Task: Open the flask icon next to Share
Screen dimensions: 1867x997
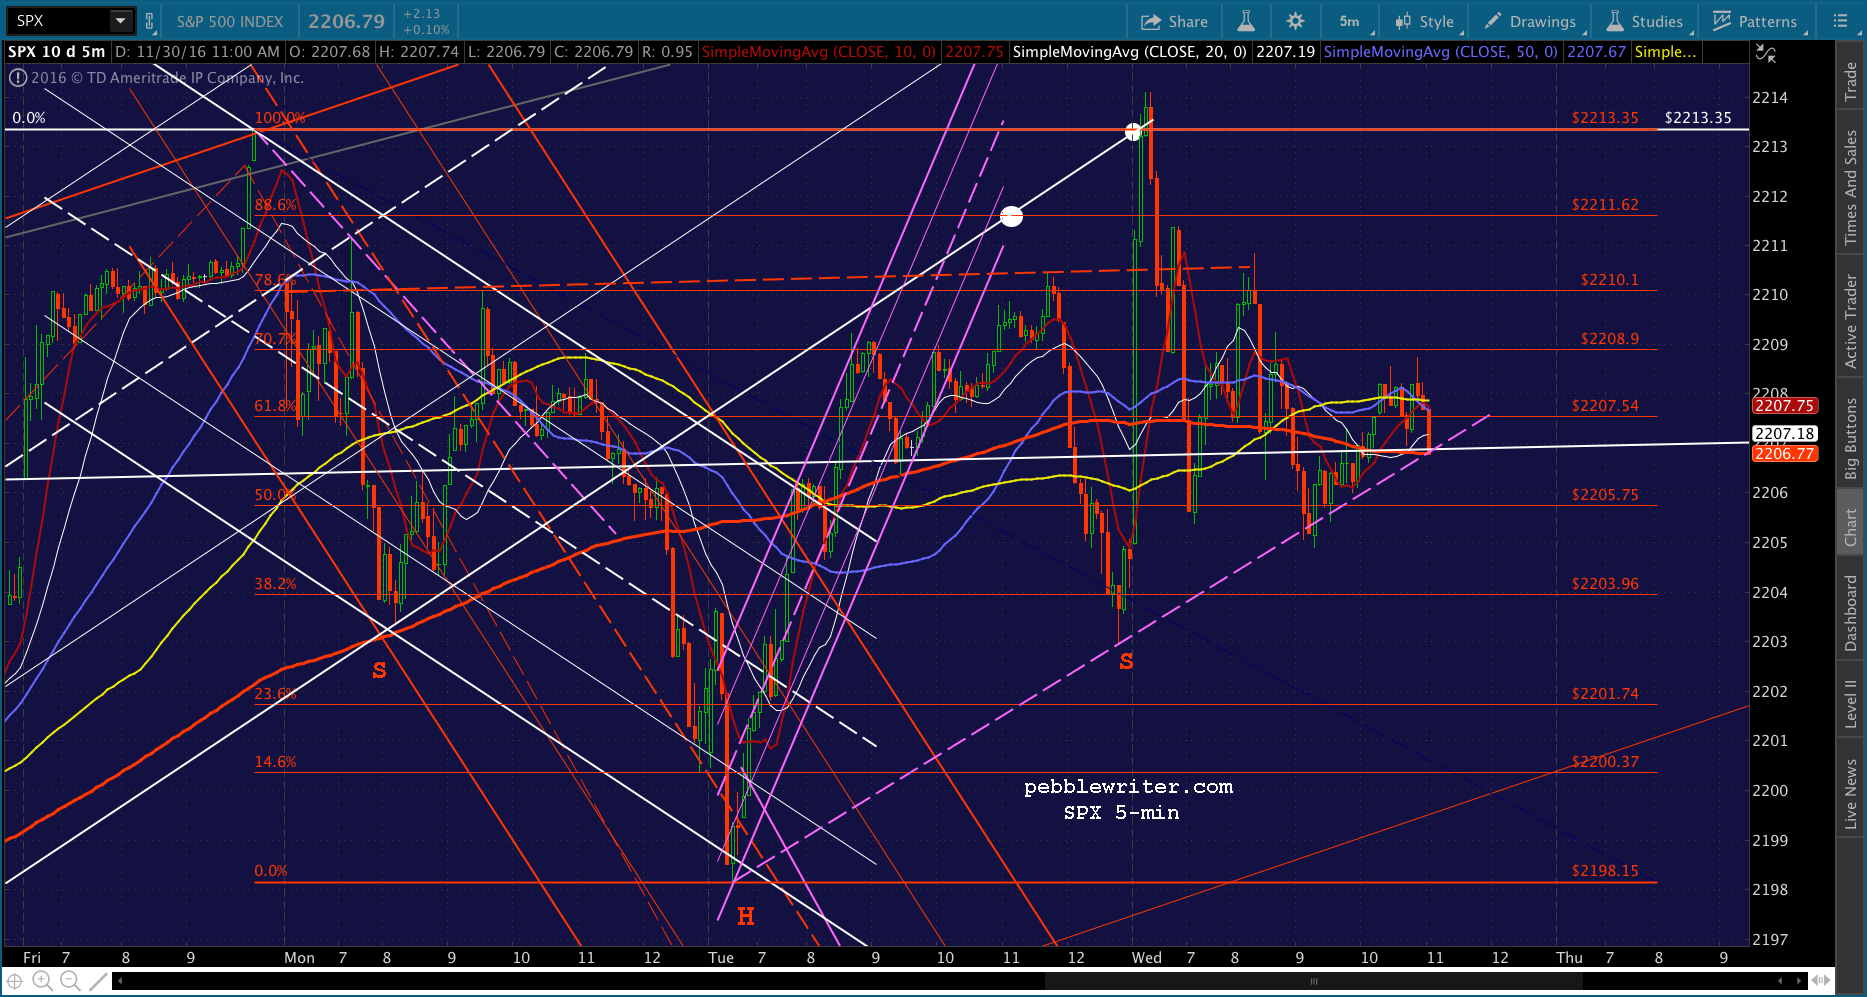Action: click(x=1246, y=21)
